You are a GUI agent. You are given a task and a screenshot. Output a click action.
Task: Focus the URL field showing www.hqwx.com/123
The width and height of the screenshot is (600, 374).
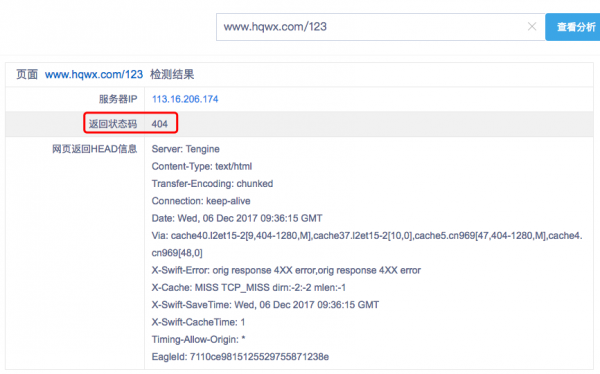[x=380, y=27]
